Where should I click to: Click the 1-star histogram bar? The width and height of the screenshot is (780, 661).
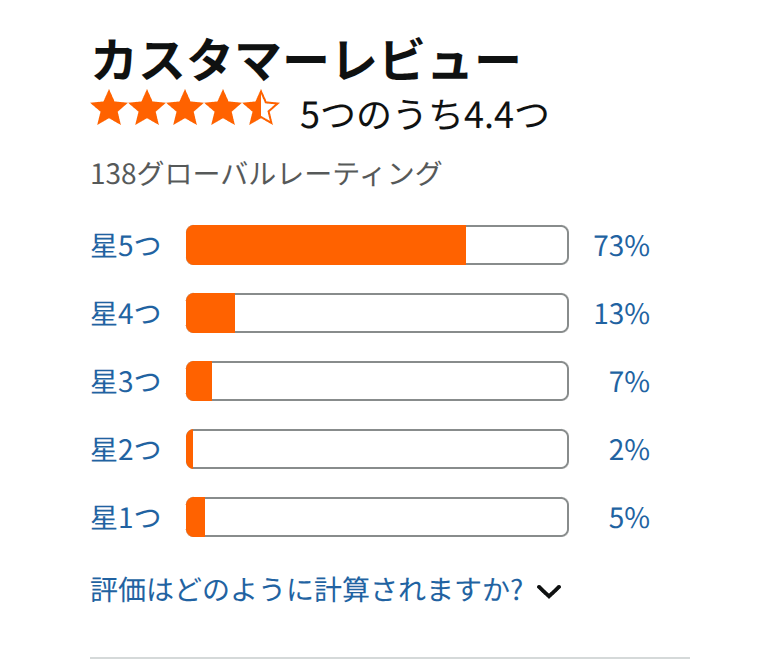(377, 517)
